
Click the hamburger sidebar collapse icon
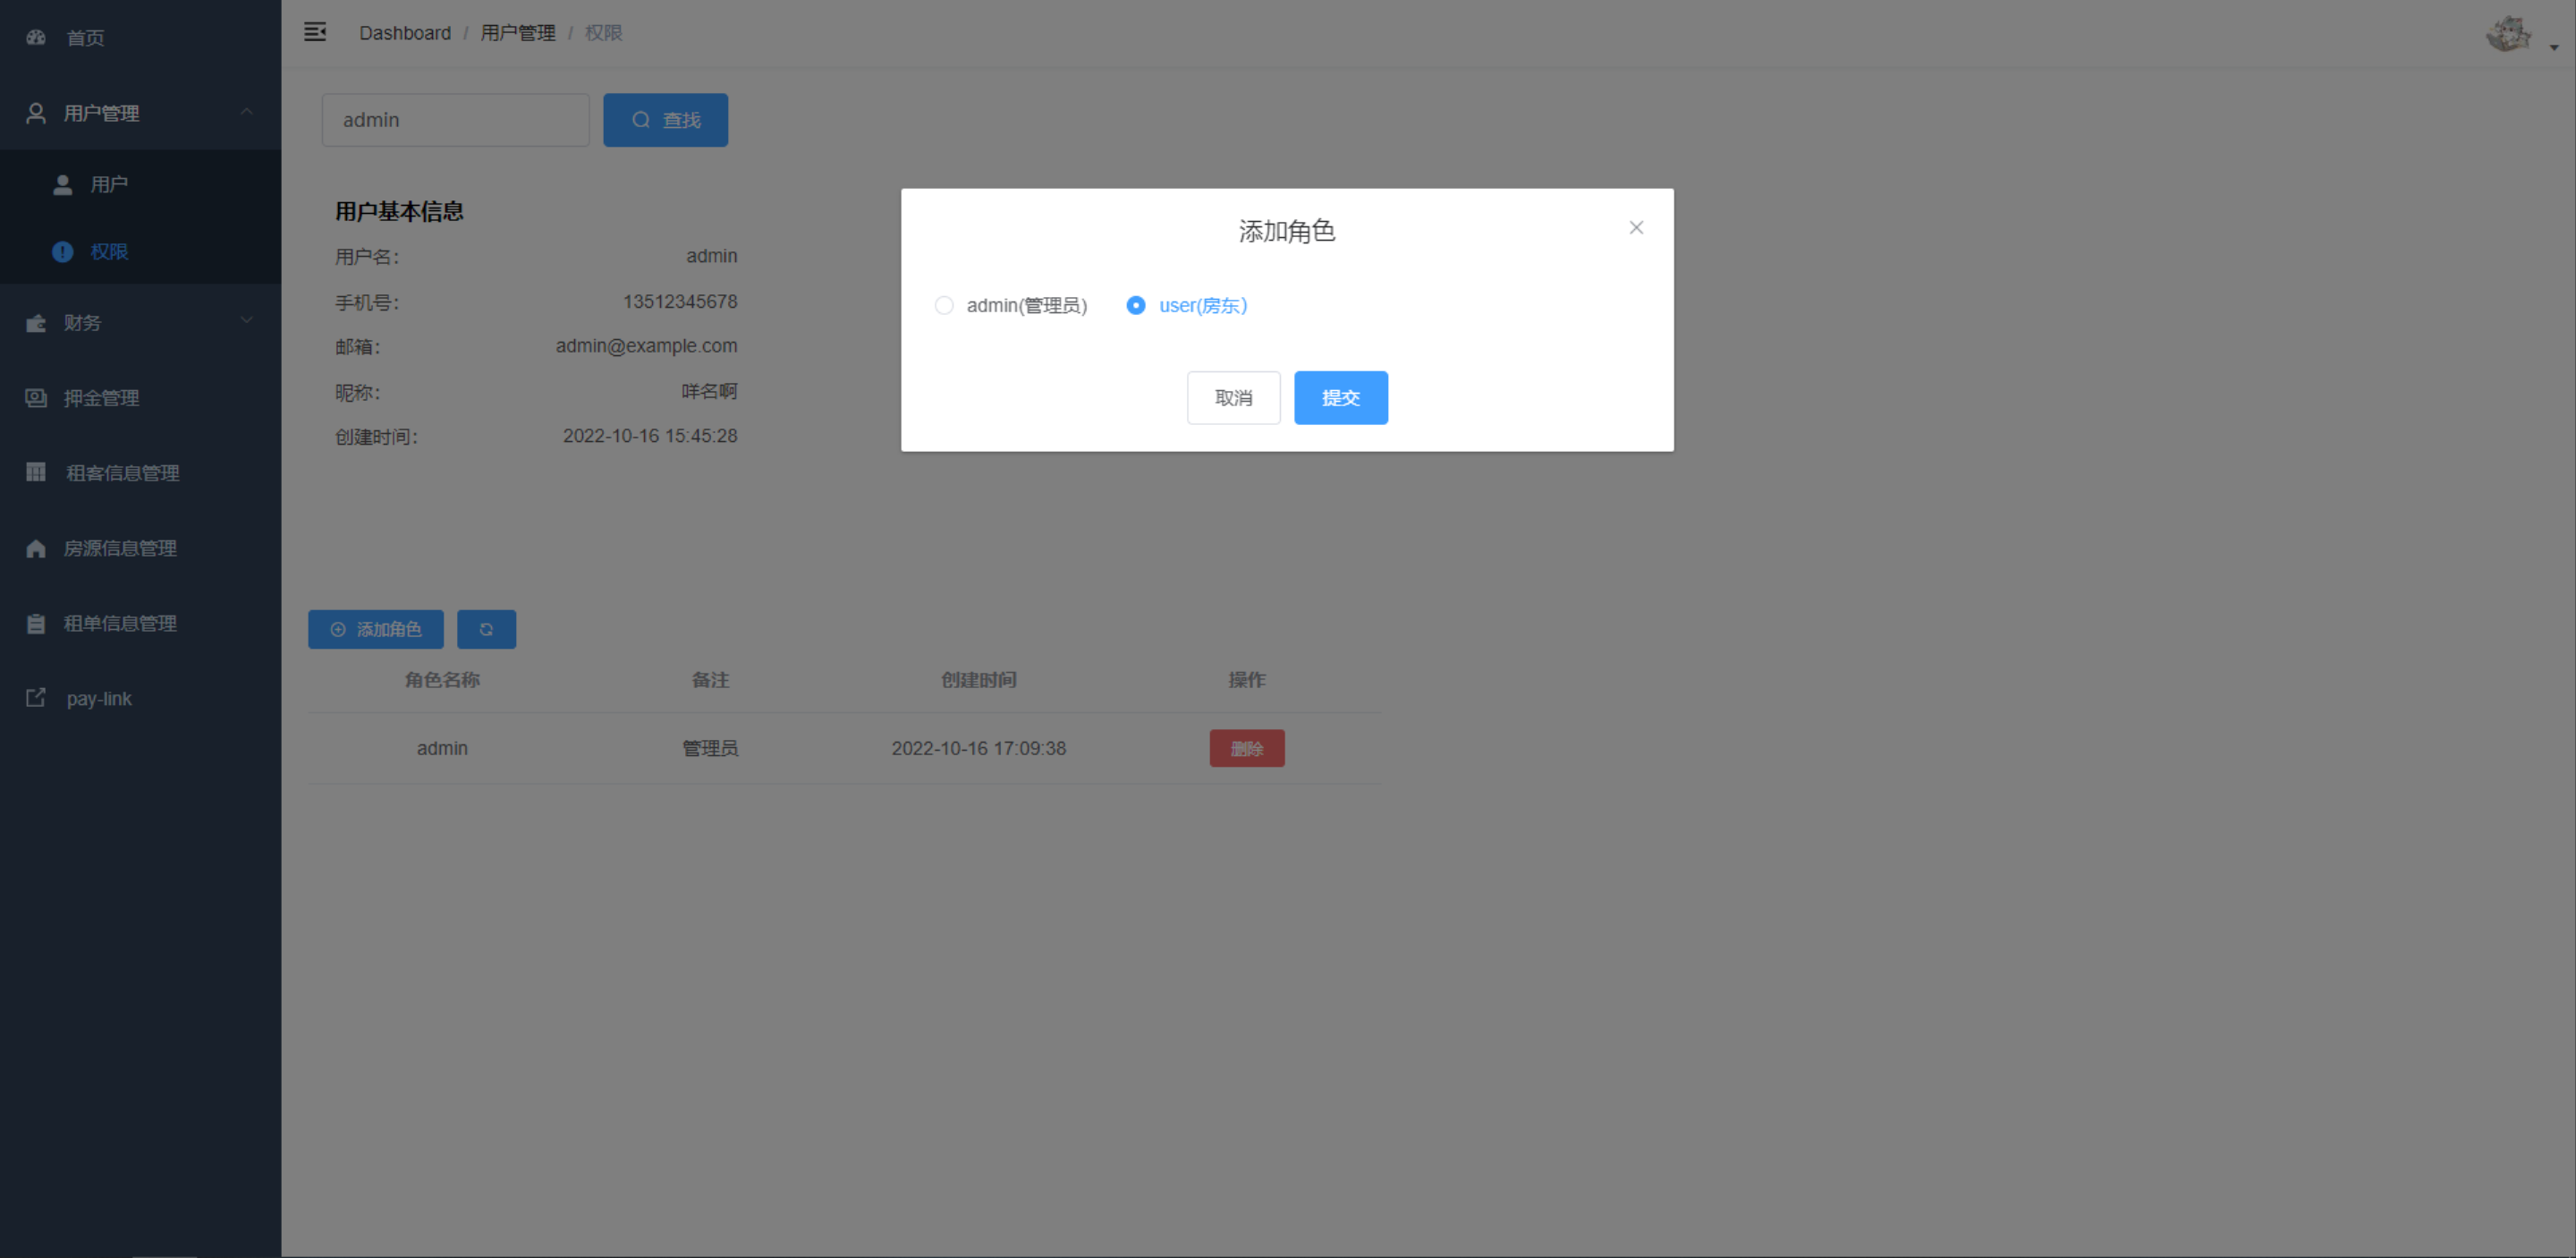315,32
